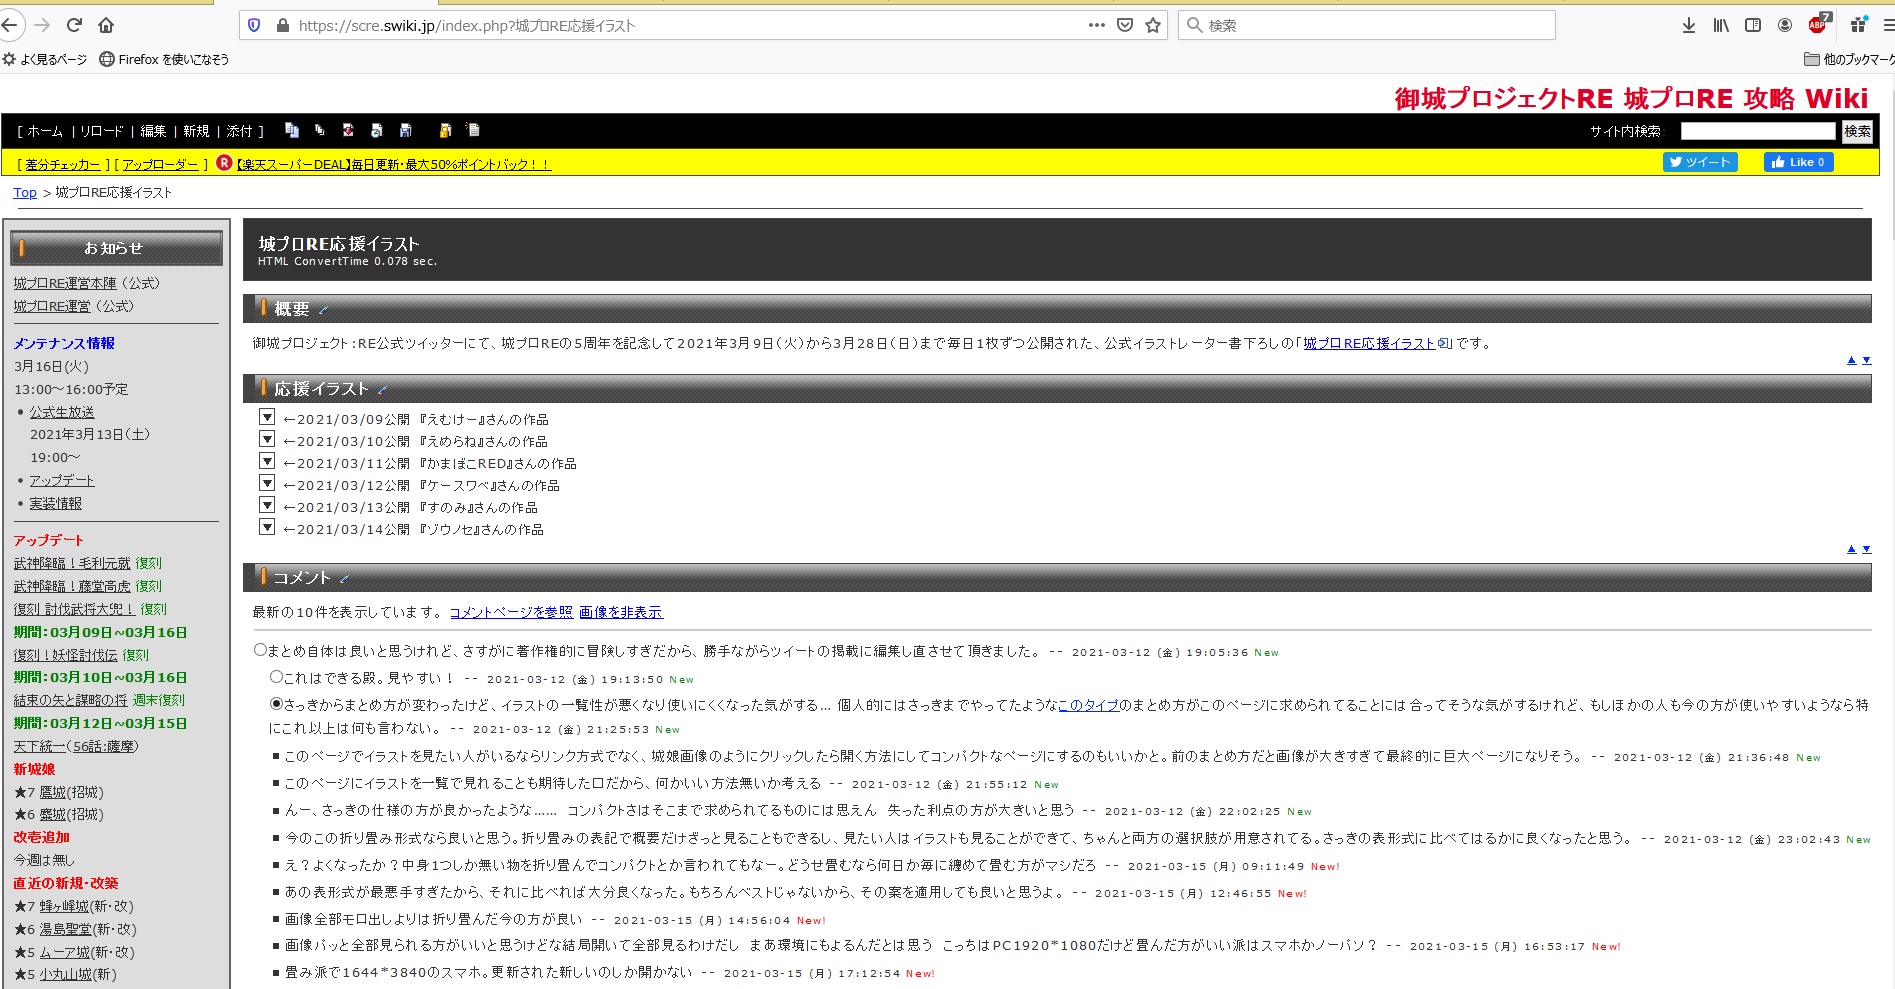Click 編集 in the wiki navigation menu
The image size is (1895, 989).
pyautogui.click(x=153, y=131)
